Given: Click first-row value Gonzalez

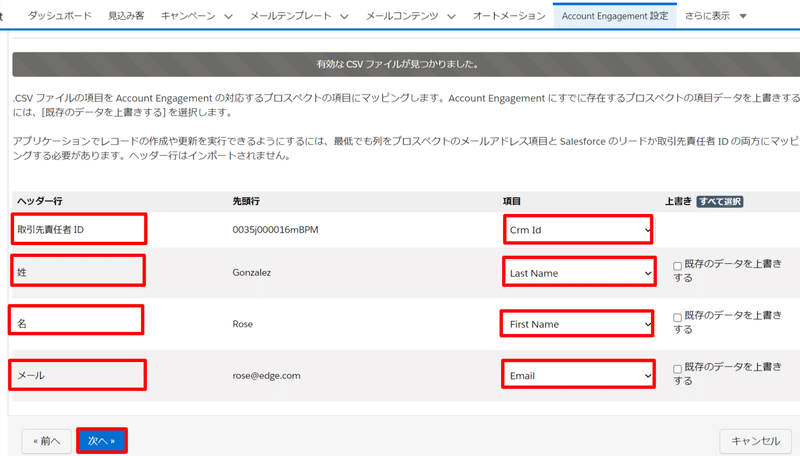Looking at the screenshot, I should (252, 272).
